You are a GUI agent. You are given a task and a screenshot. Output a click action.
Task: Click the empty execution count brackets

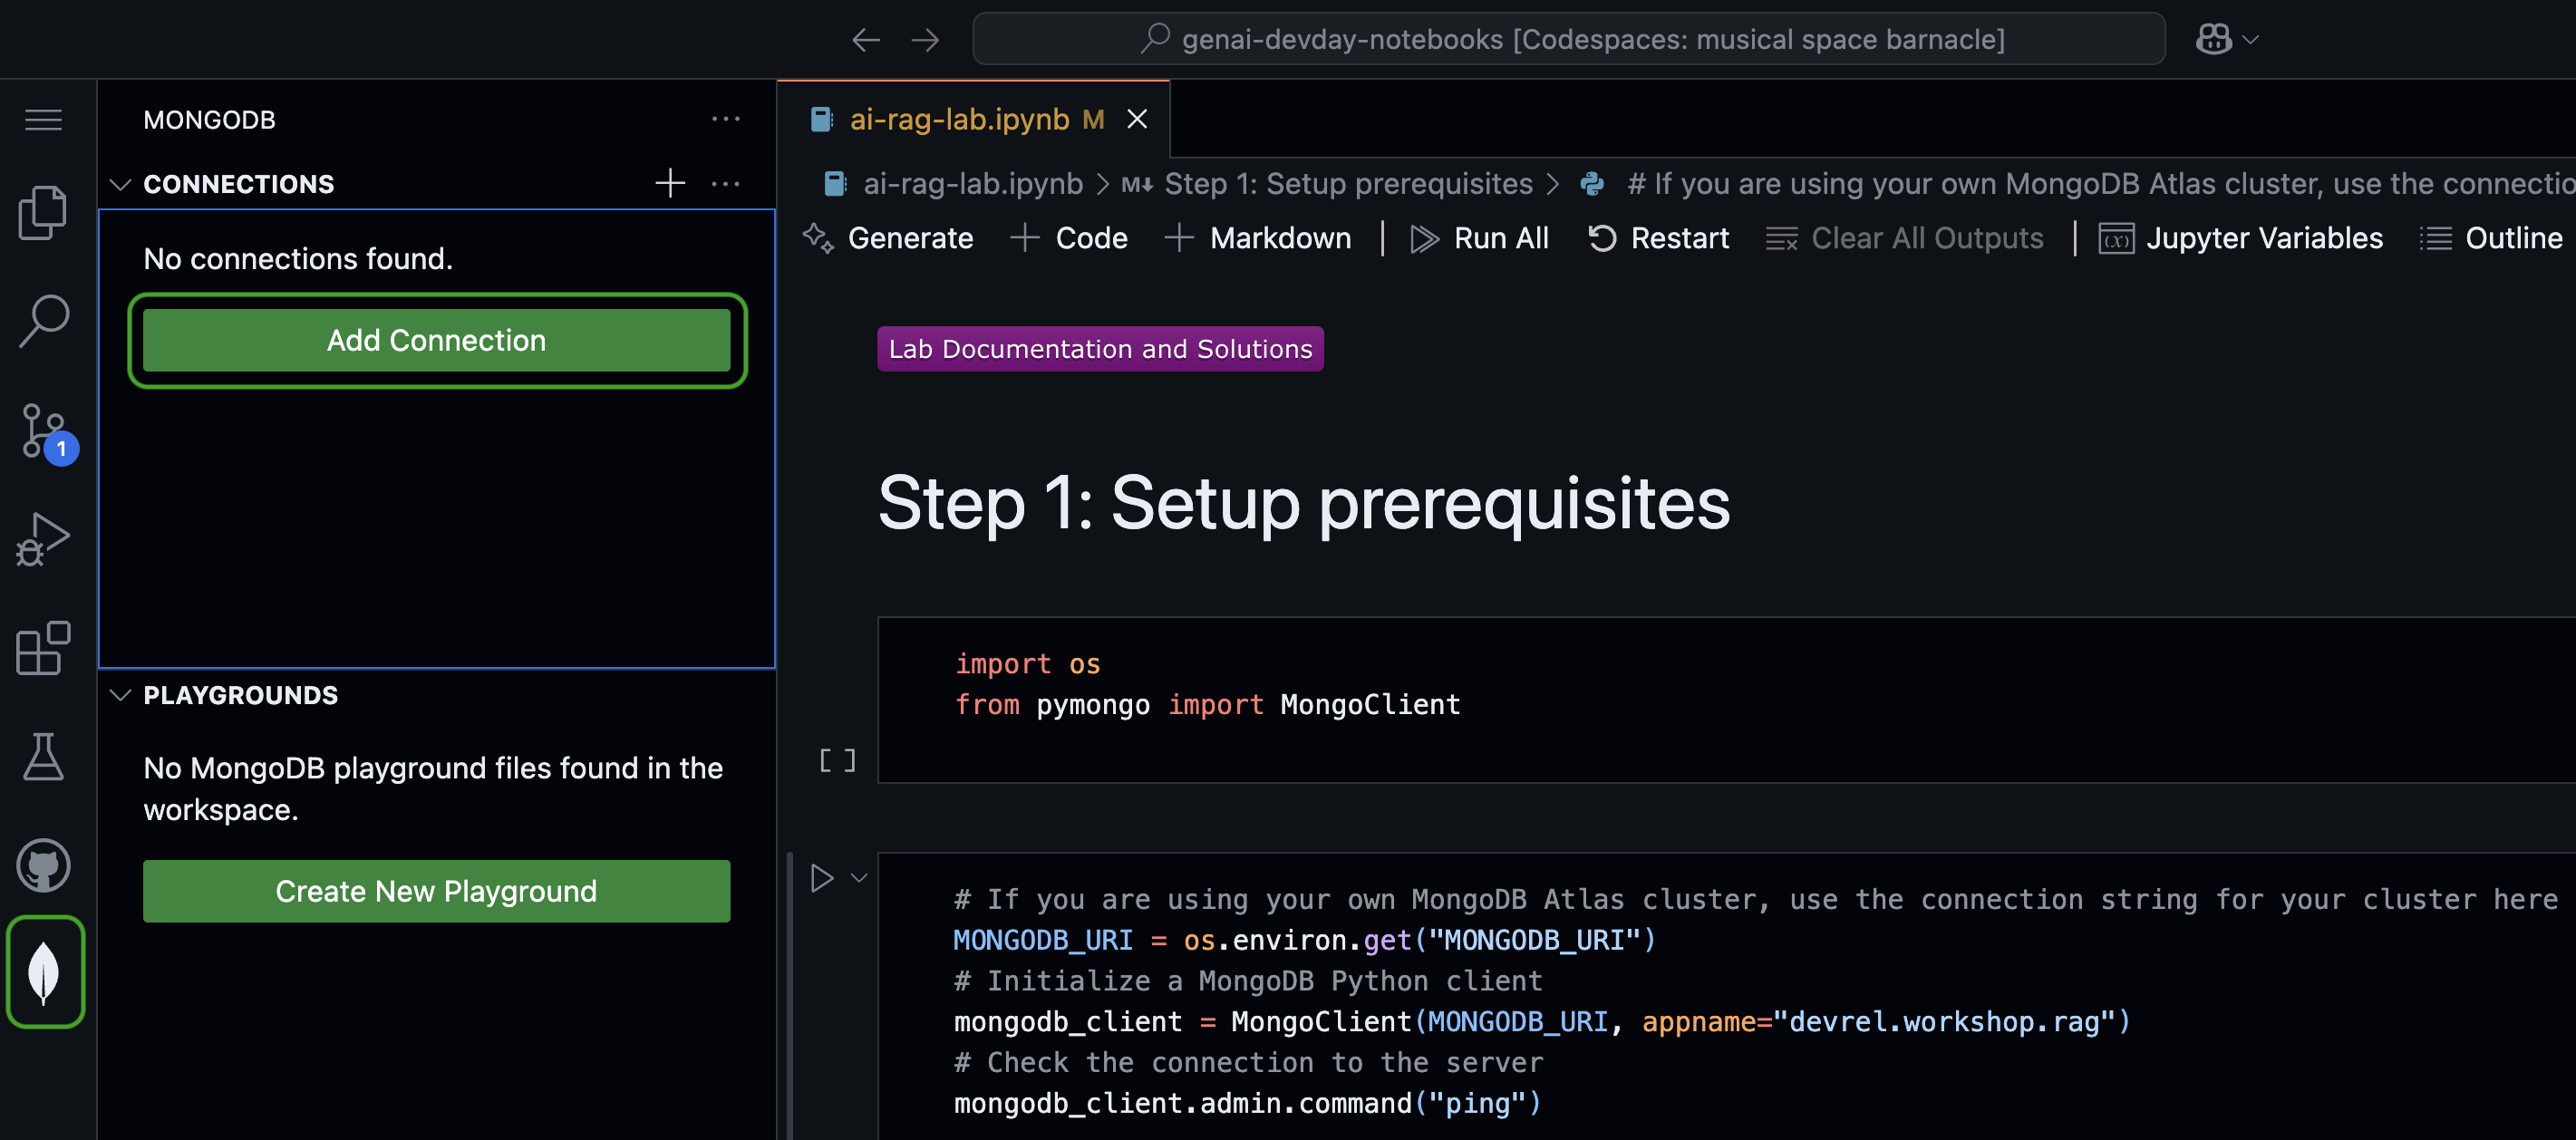point(837,760)
